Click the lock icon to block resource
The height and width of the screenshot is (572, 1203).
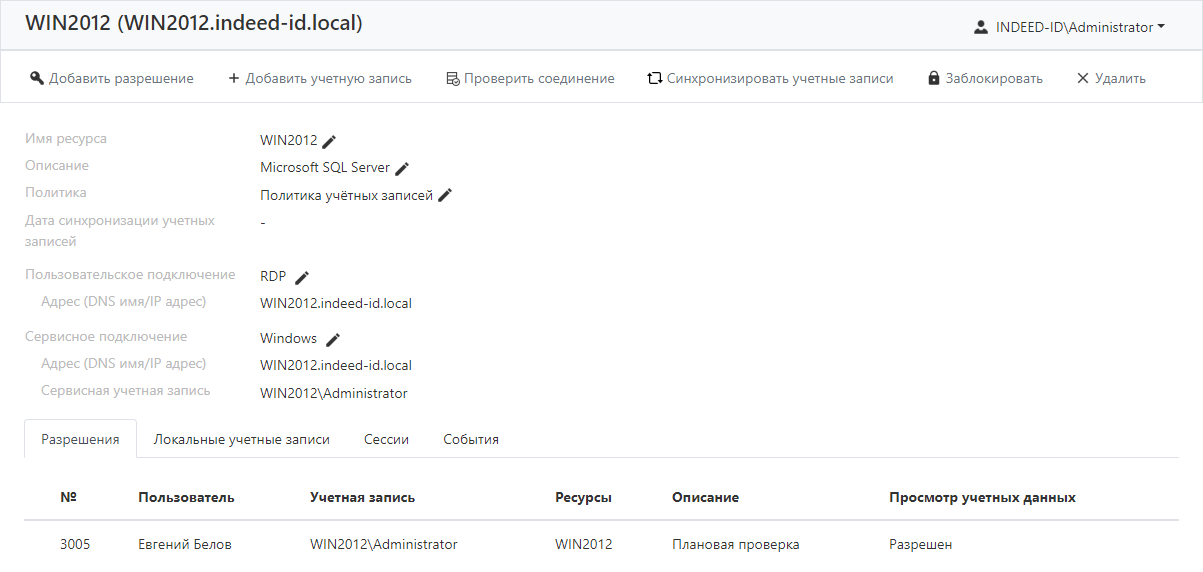pos(934,78)
